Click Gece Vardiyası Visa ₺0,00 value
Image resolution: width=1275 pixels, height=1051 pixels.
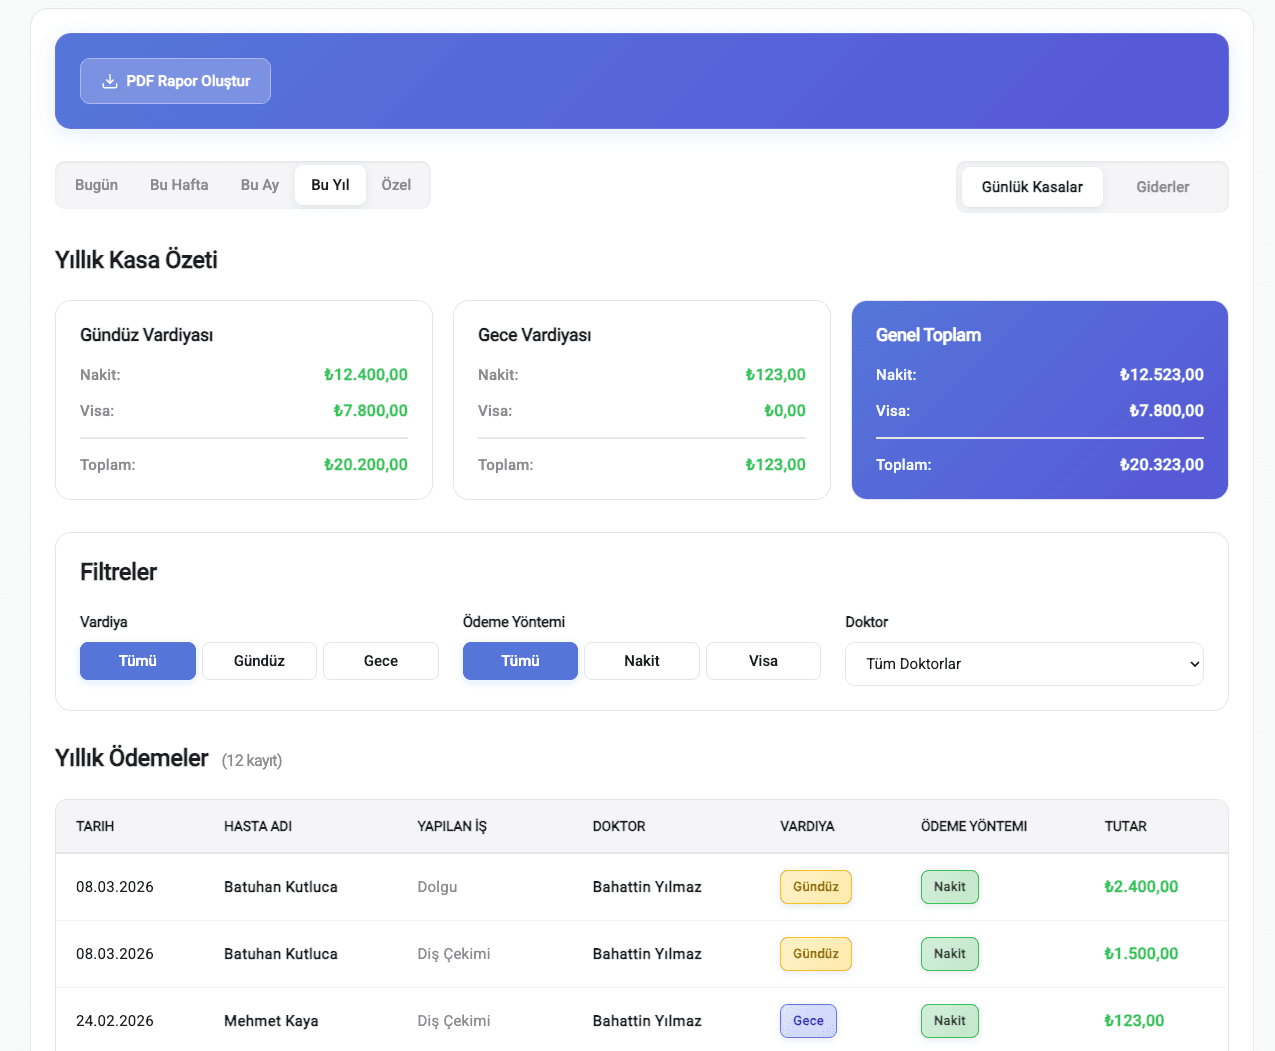785,411
